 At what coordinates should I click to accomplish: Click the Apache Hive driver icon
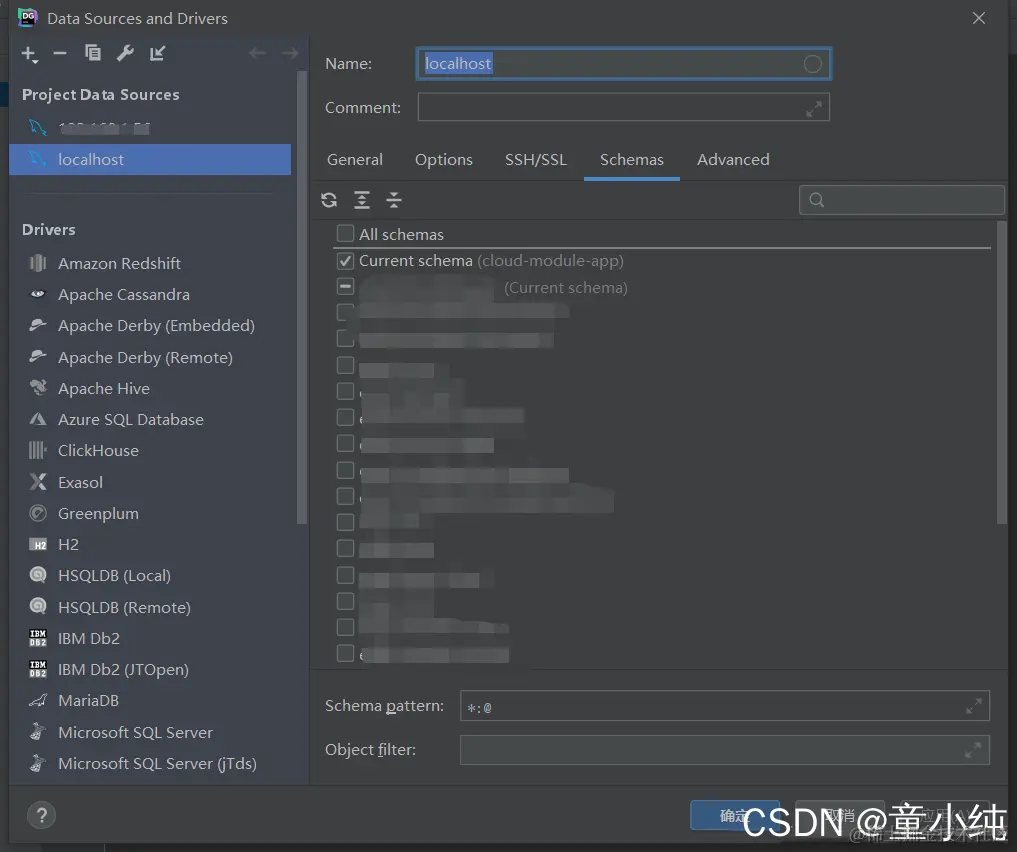38,388
